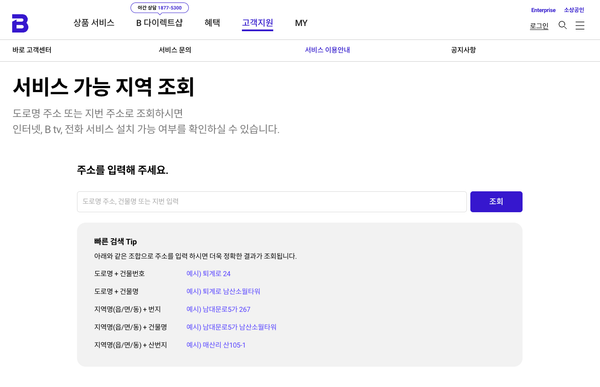Open 혜택 menu
Viewport: 600px width, 387px height.
pos(212,23)
